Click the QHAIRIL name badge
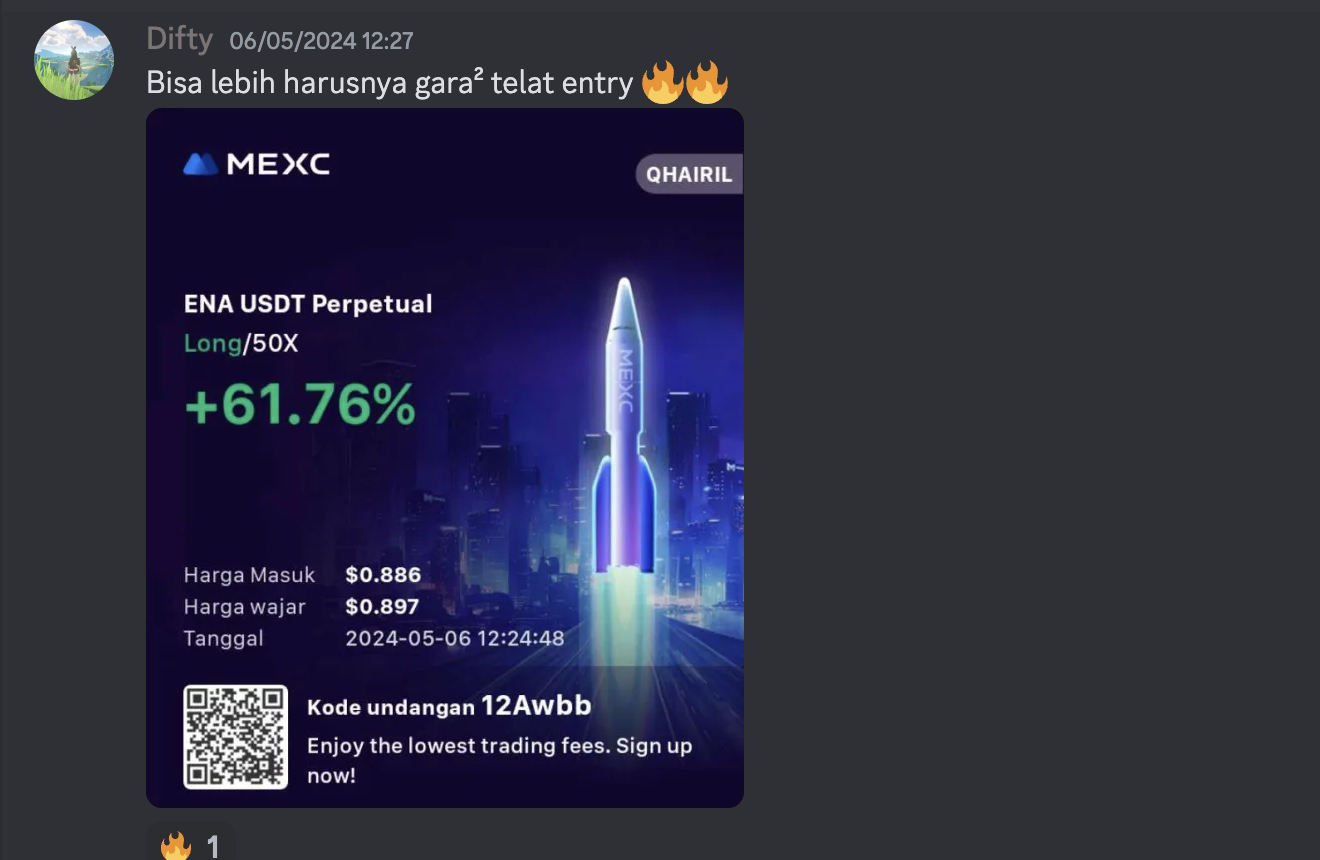 [689, 174]
